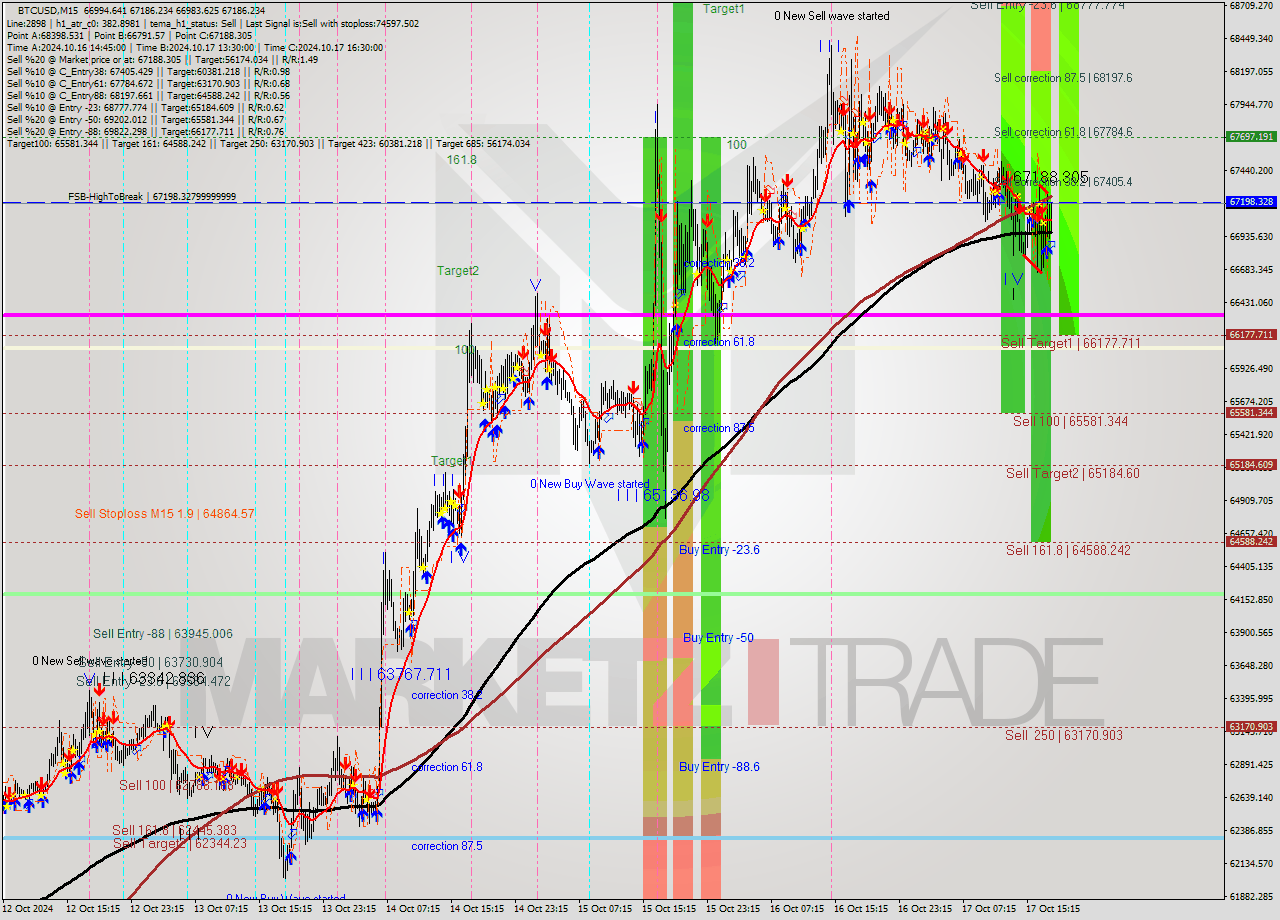Image resolution: width=1280 pixels, height=920 pixels.
Task: Click the Target1 label at chart top
Action: click(x=723, y=9)
